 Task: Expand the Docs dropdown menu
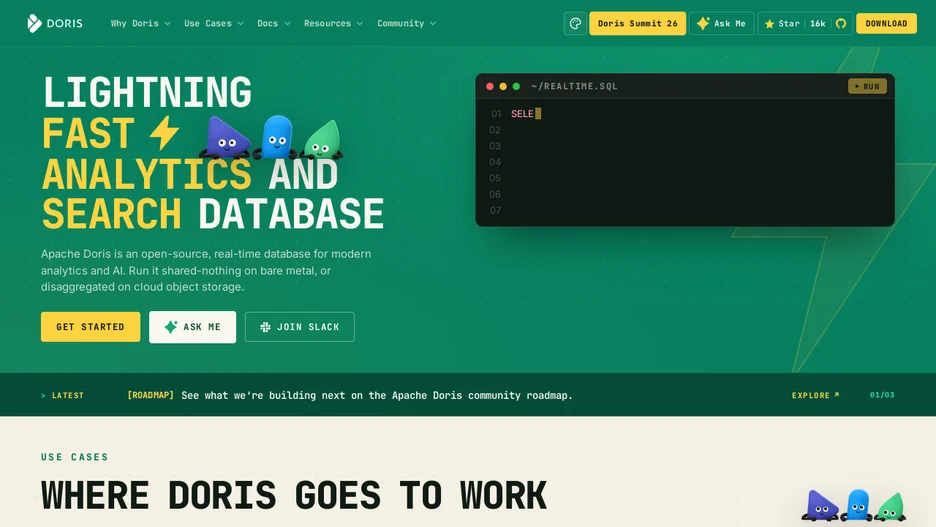[274, 23]
